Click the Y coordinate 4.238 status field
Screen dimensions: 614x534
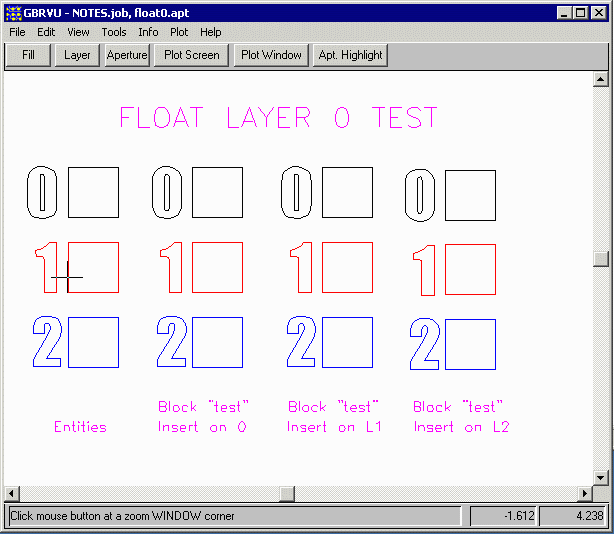pyautogui.click(x=573, y=516)
